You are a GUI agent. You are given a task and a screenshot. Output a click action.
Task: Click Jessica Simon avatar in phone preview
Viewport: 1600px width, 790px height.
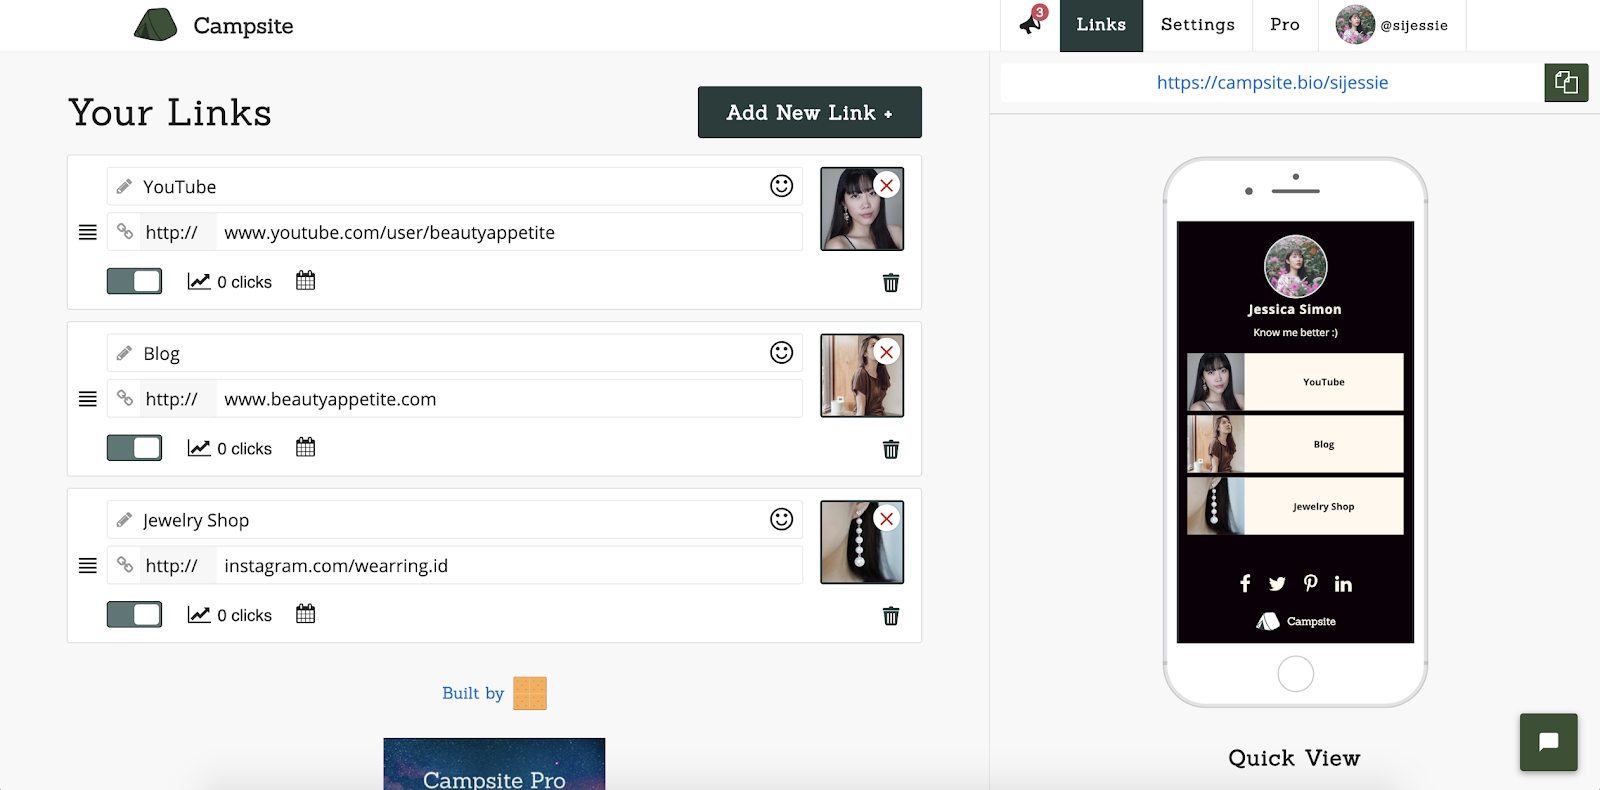(x=1295, y=266)
